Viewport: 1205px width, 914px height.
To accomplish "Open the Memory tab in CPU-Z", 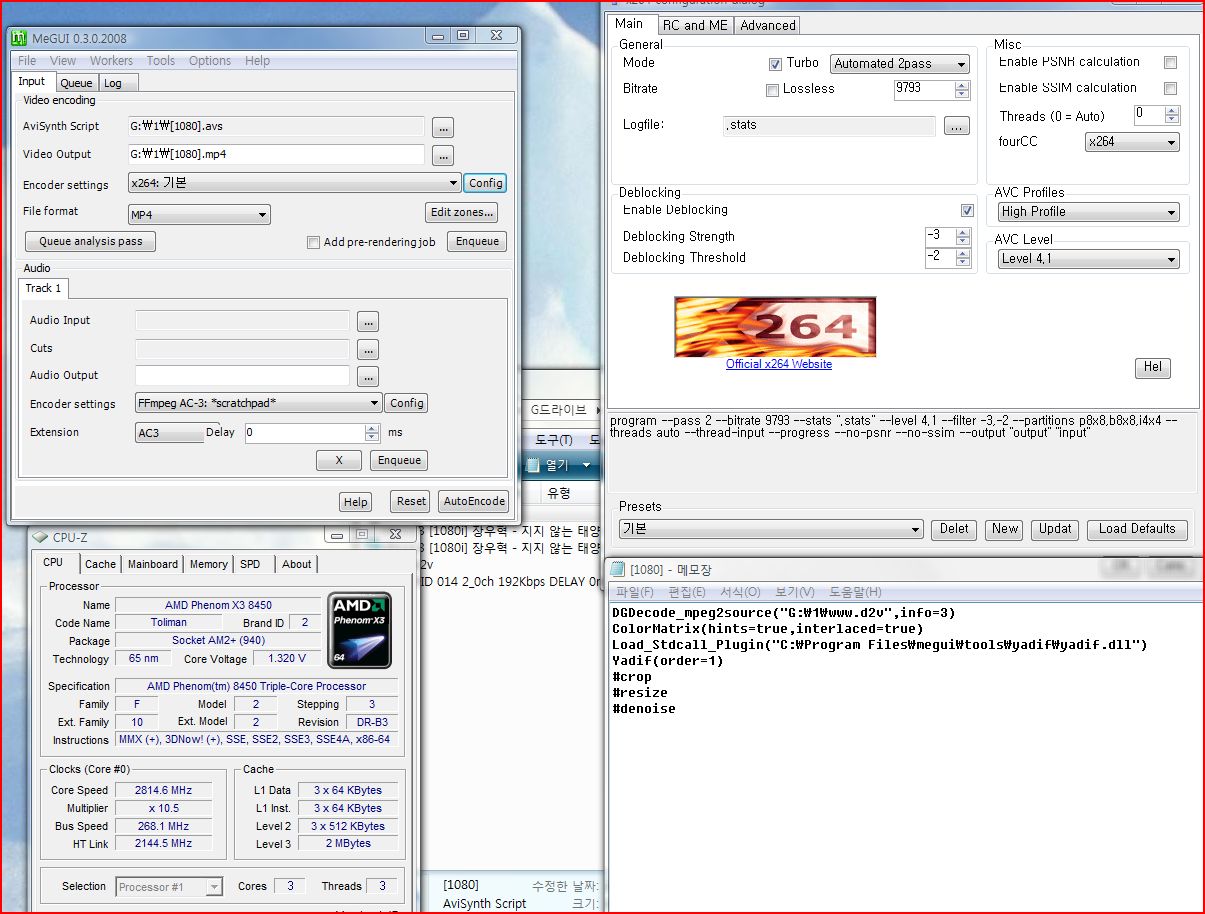I will (209, 564).
